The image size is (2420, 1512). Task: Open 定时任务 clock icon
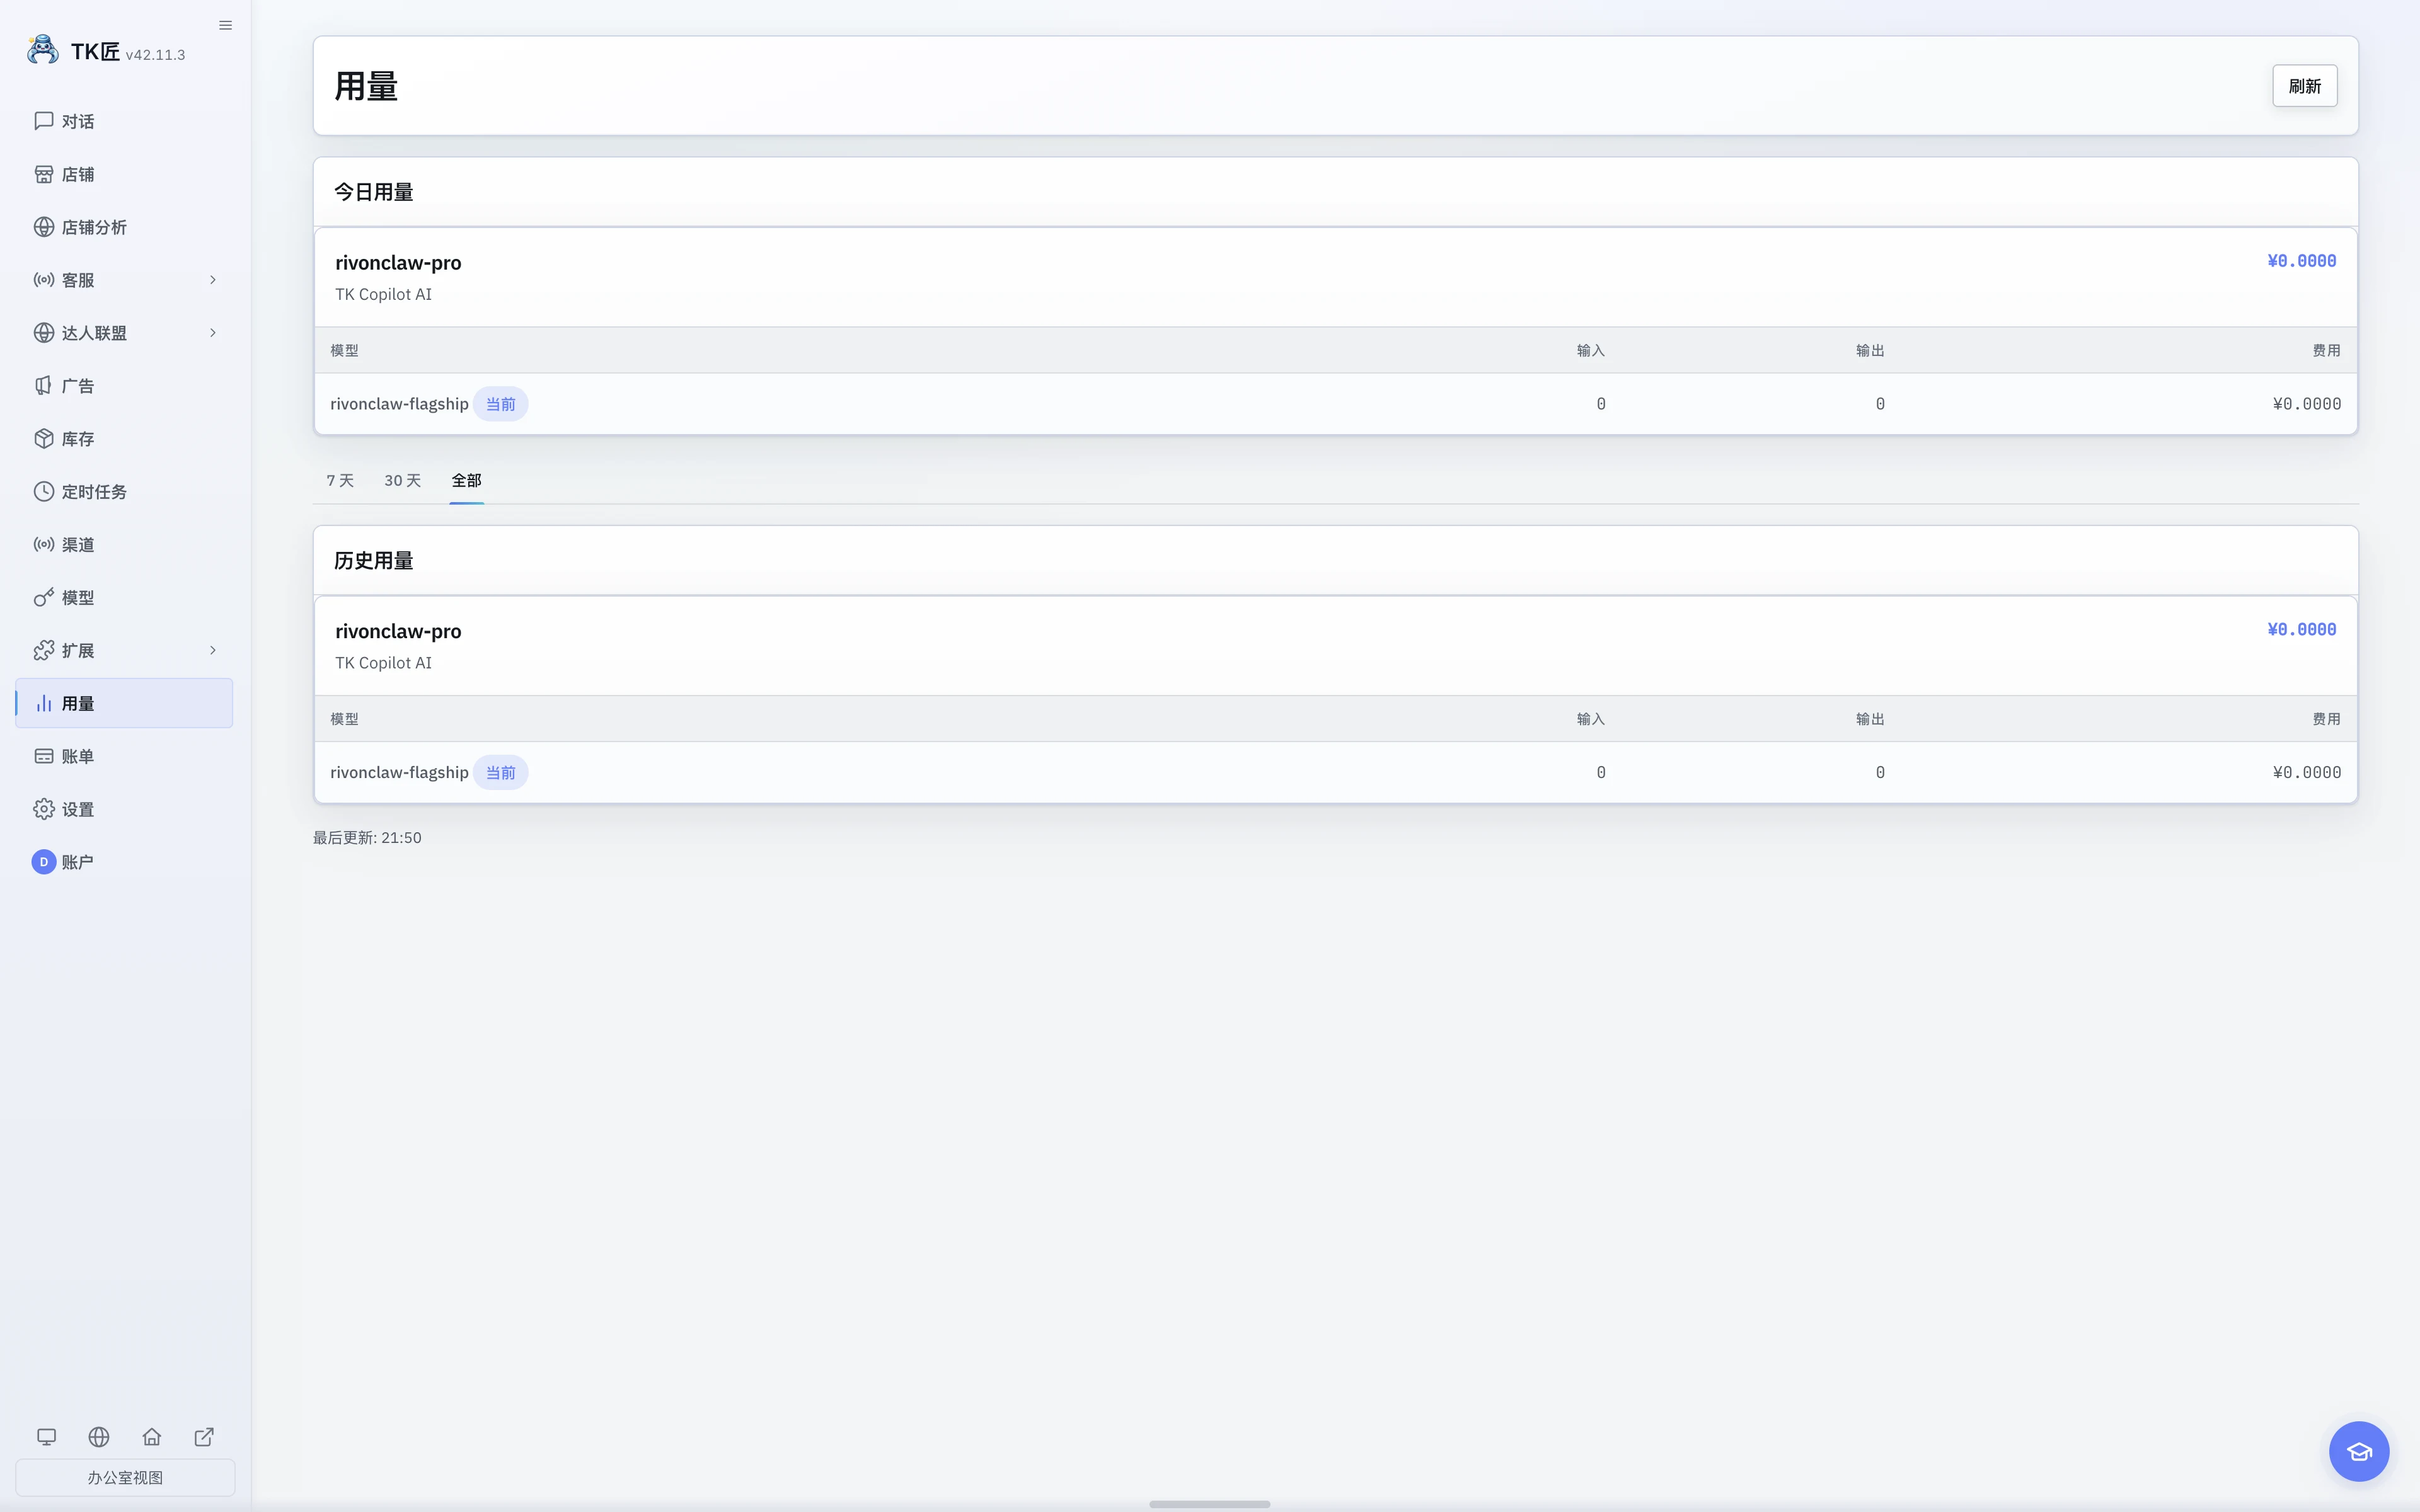43,492
